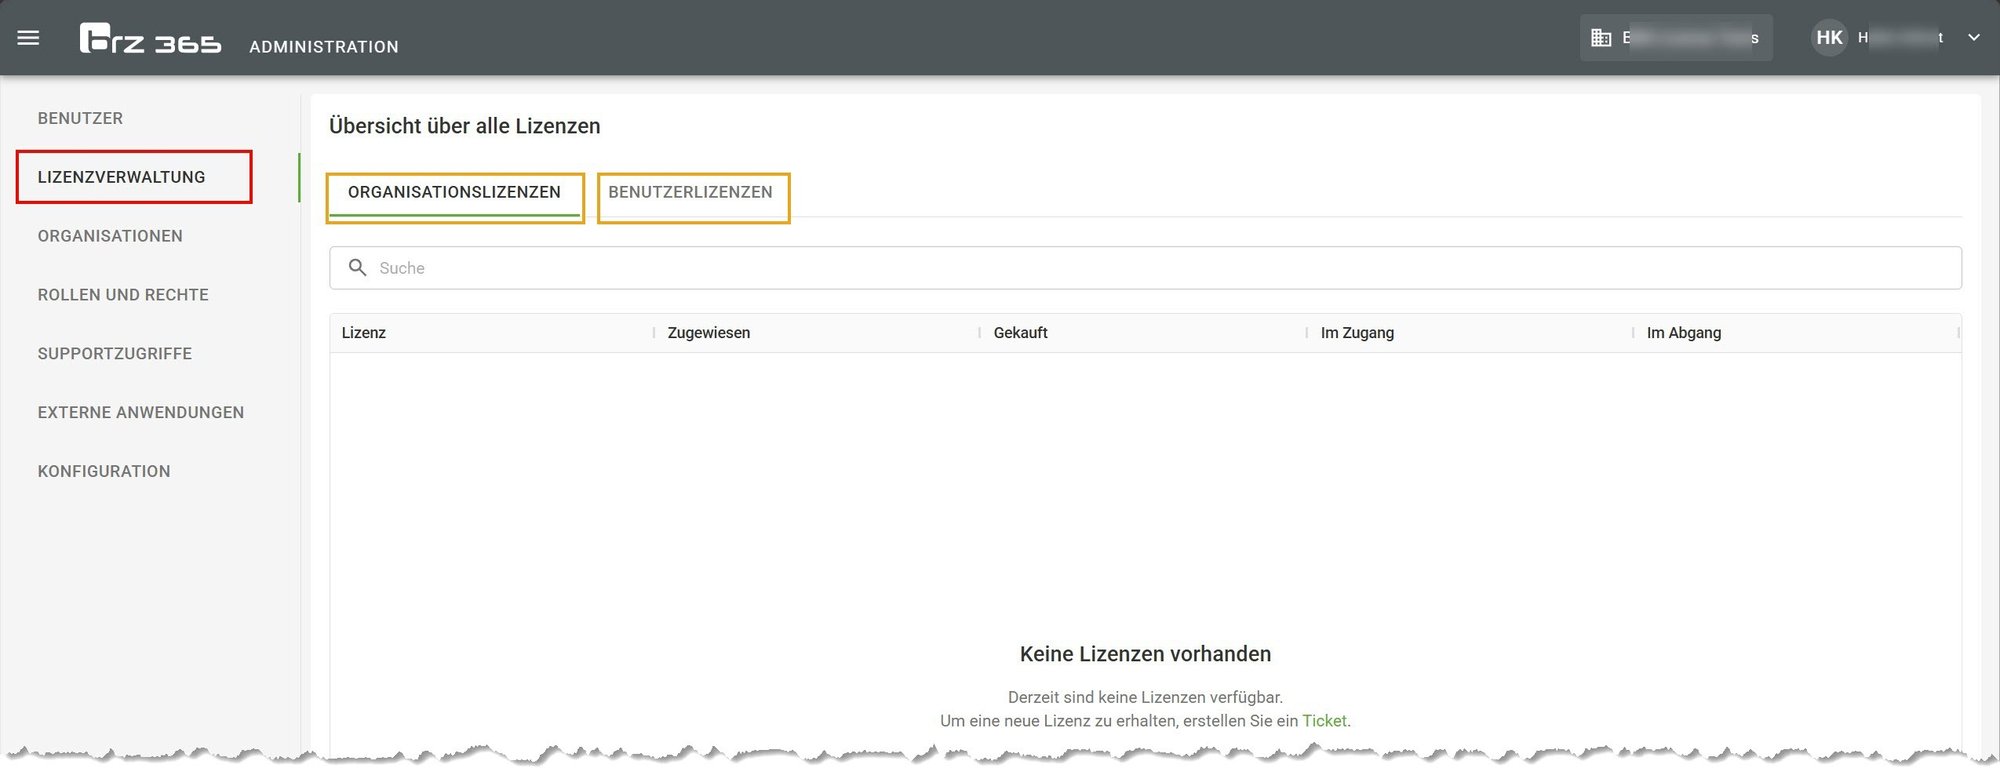
Task: Sort by the Gekauft column header
Action: (x=1020, y=333)
